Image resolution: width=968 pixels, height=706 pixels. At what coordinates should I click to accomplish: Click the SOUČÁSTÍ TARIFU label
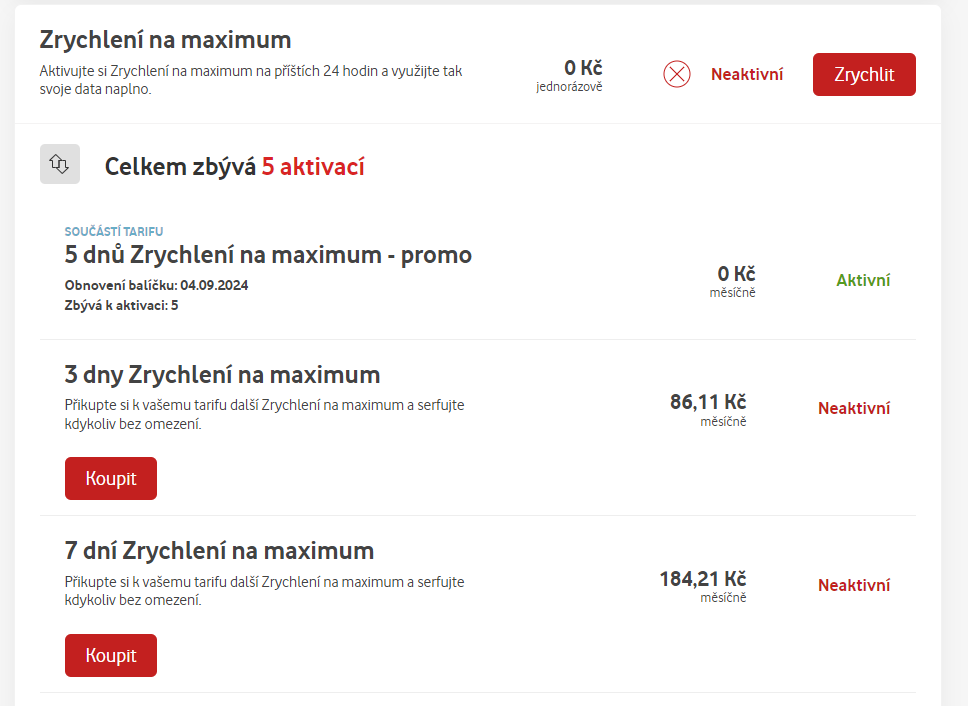pyautogui.click(x=114, y=231)
